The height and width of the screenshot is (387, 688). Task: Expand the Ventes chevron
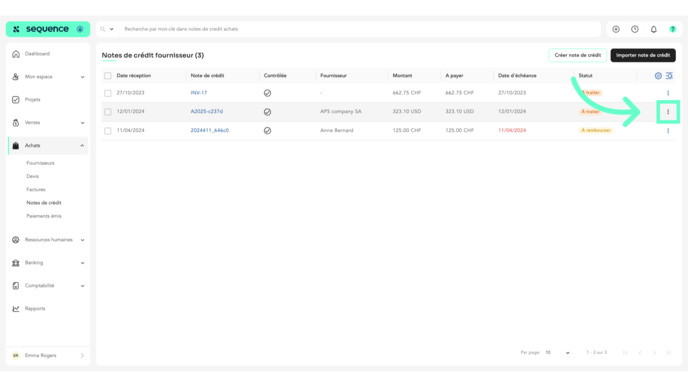[x=82, y=123]
